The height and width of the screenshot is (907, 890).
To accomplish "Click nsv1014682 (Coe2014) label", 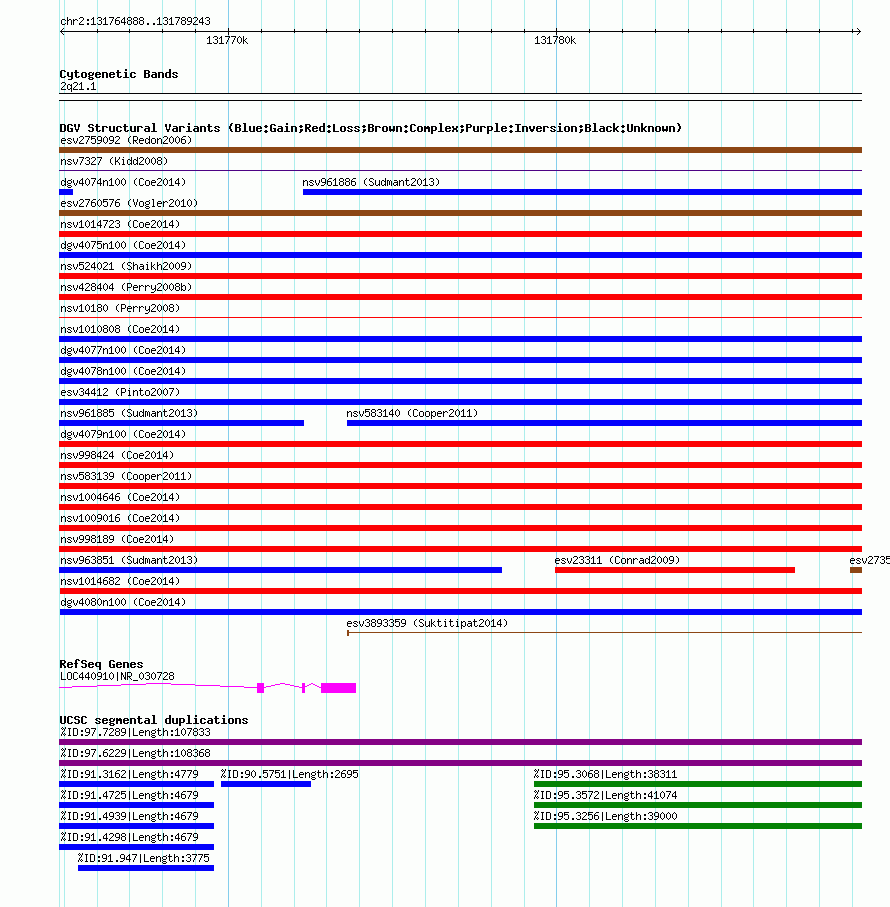I will [120, 581].
